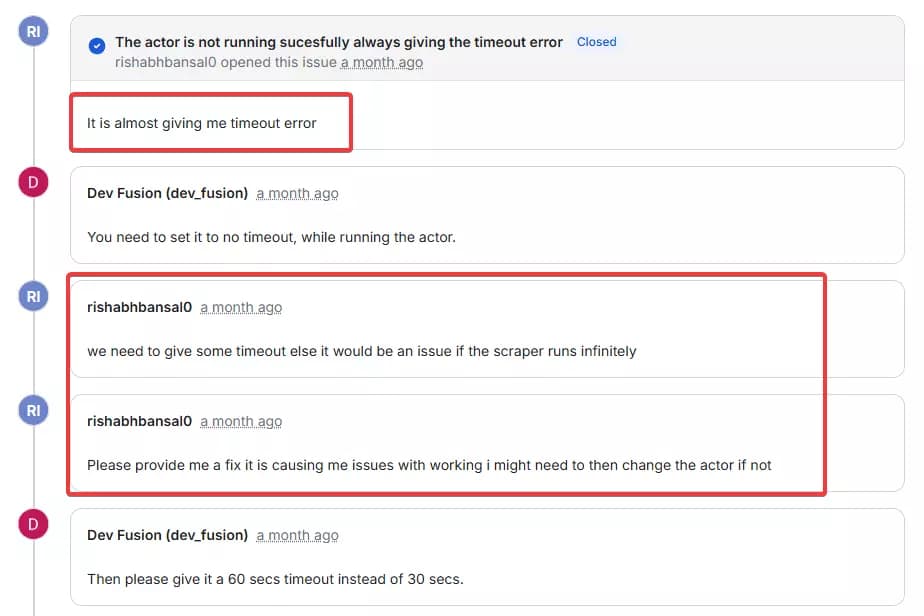
Task: Click the blue Closed status badge
Action: [596, 42]
